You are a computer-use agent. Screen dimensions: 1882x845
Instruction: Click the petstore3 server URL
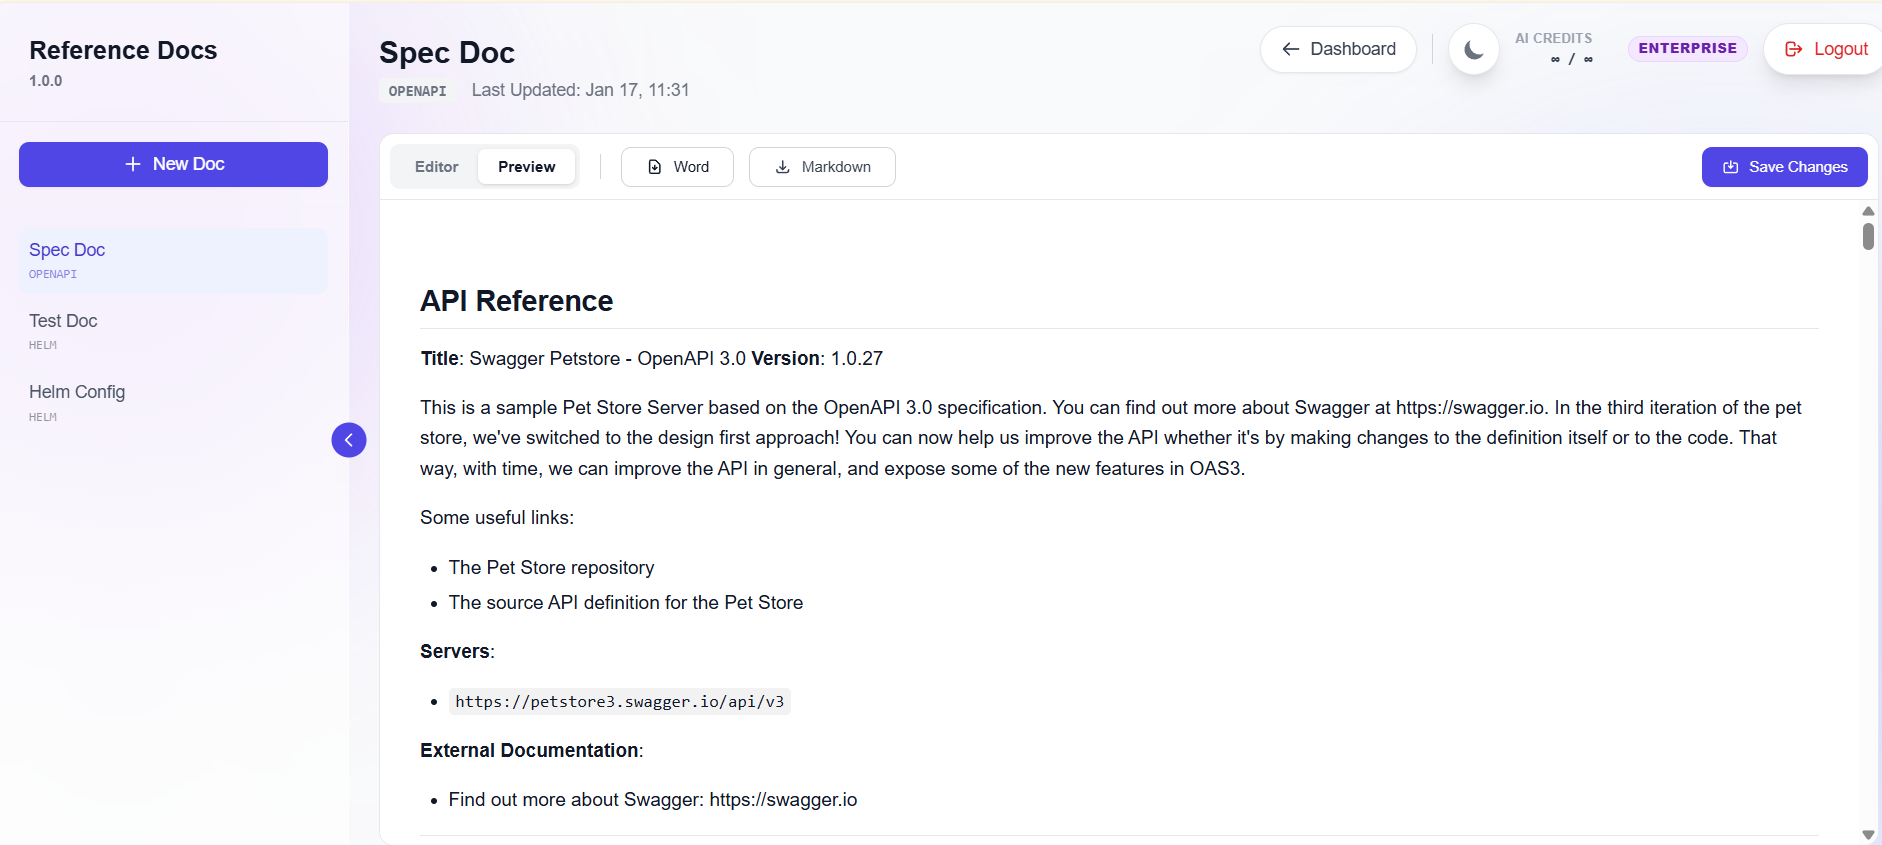pyautogui.click(x=619, y=702)
